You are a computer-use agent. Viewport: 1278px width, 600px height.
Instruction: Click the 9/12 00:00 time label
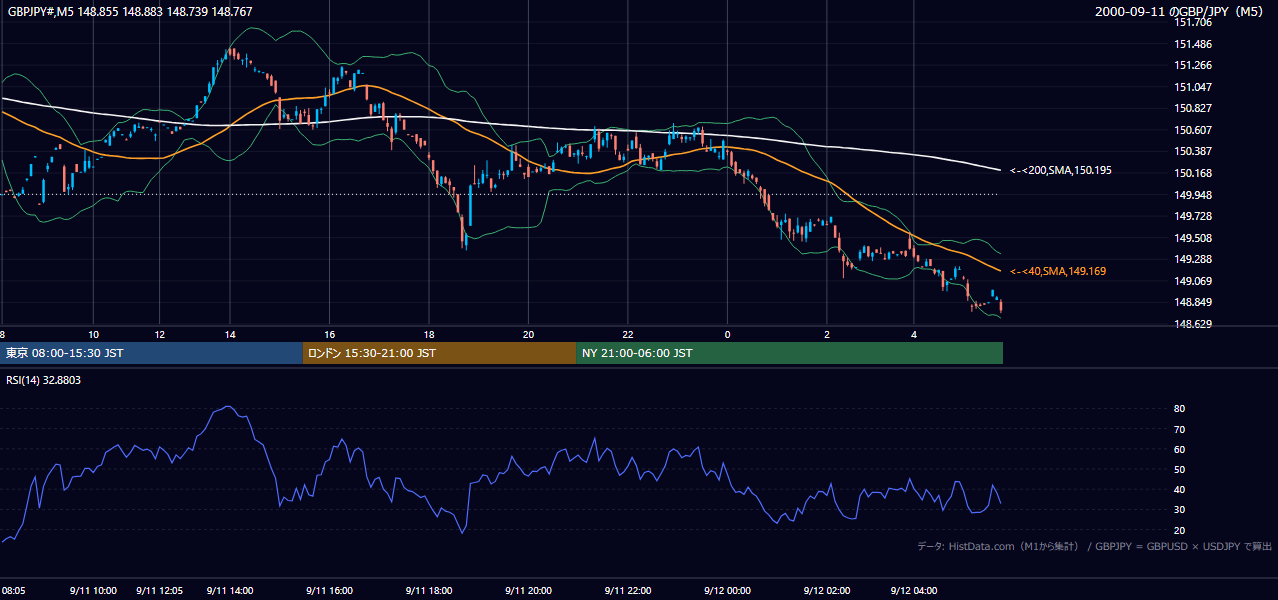(727, 591)
